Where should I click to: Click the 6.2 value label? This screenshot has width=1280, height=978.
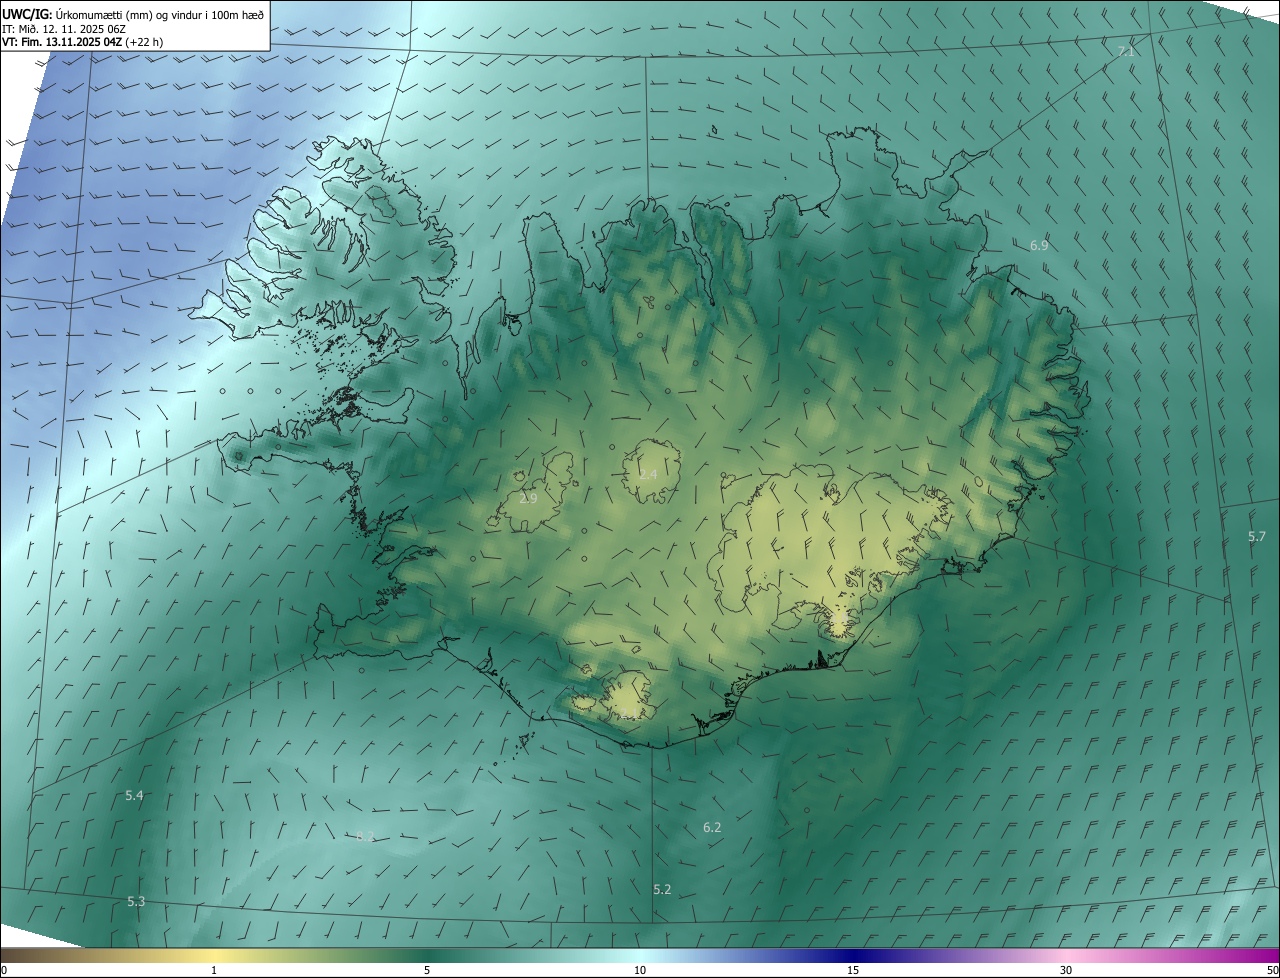click(712, 827)
